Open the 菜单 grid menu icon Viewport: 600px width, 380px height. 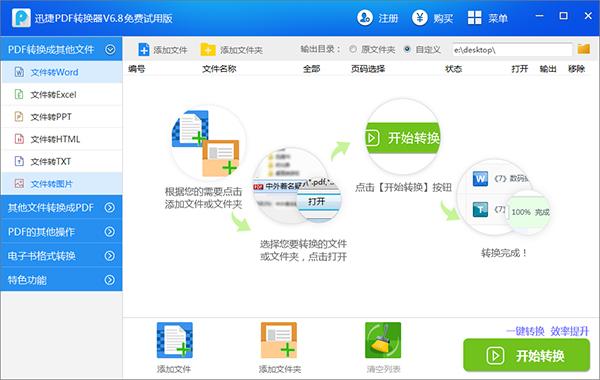pos(474,18)
